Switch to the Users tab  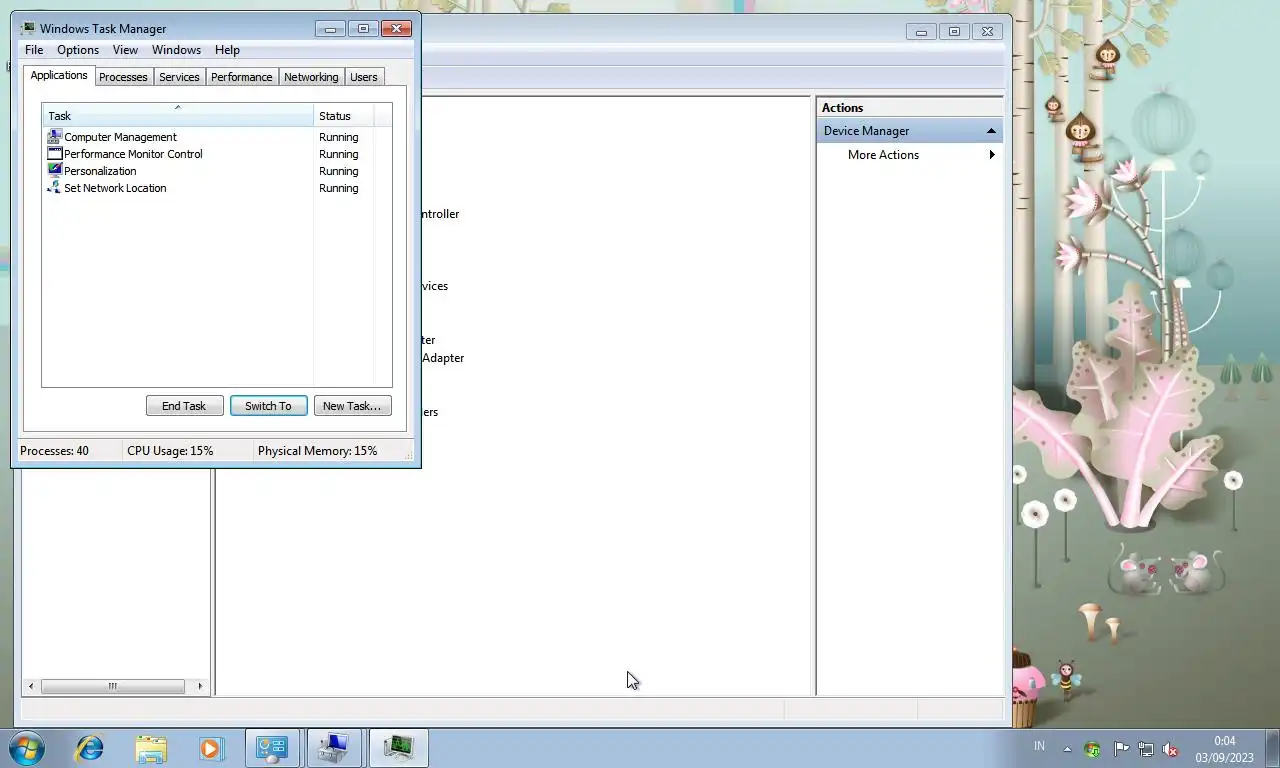364,77
